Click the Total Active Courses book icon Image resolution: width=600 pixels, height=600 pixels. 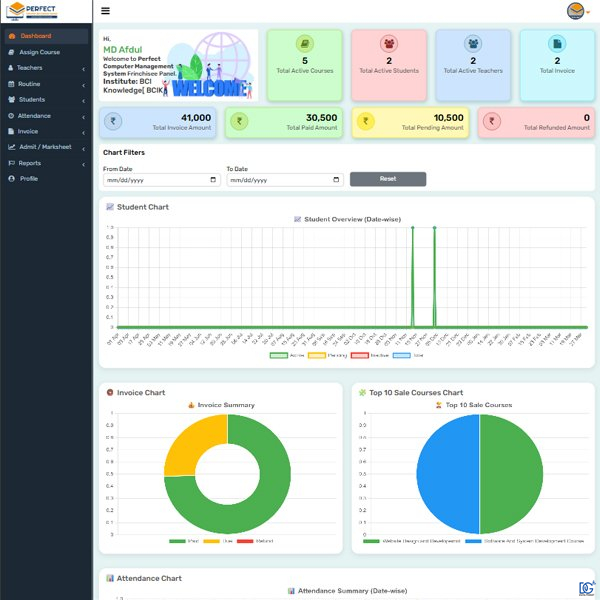pyautogui.click(x=304, y=45)
